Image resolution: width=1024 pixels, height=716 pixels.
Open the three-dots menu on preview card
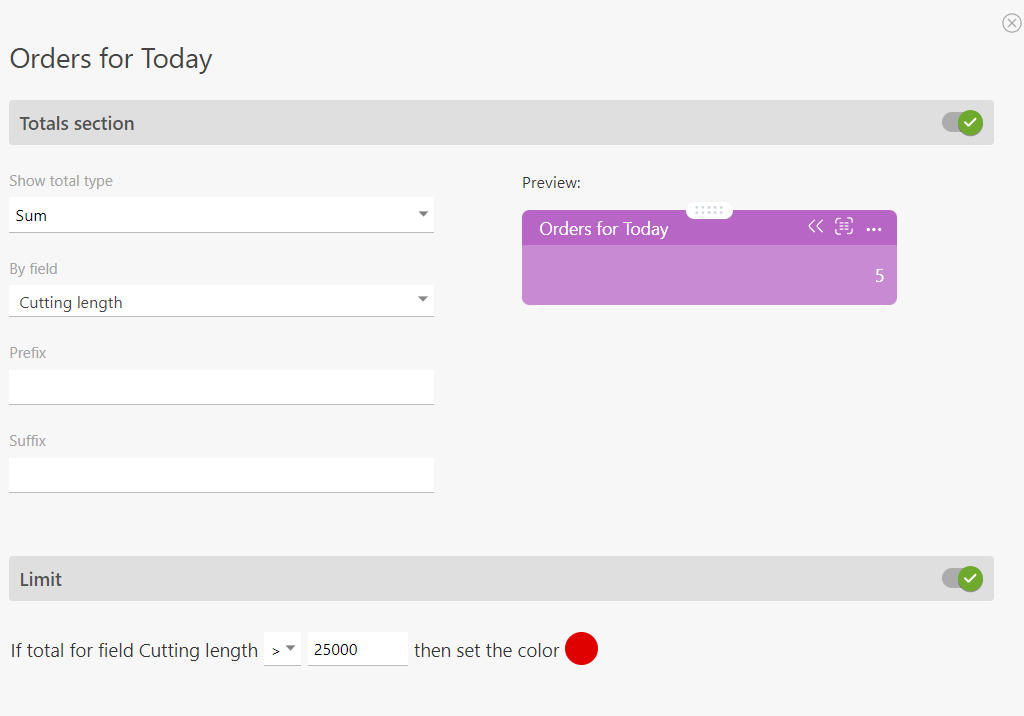[x=874, y=229]
